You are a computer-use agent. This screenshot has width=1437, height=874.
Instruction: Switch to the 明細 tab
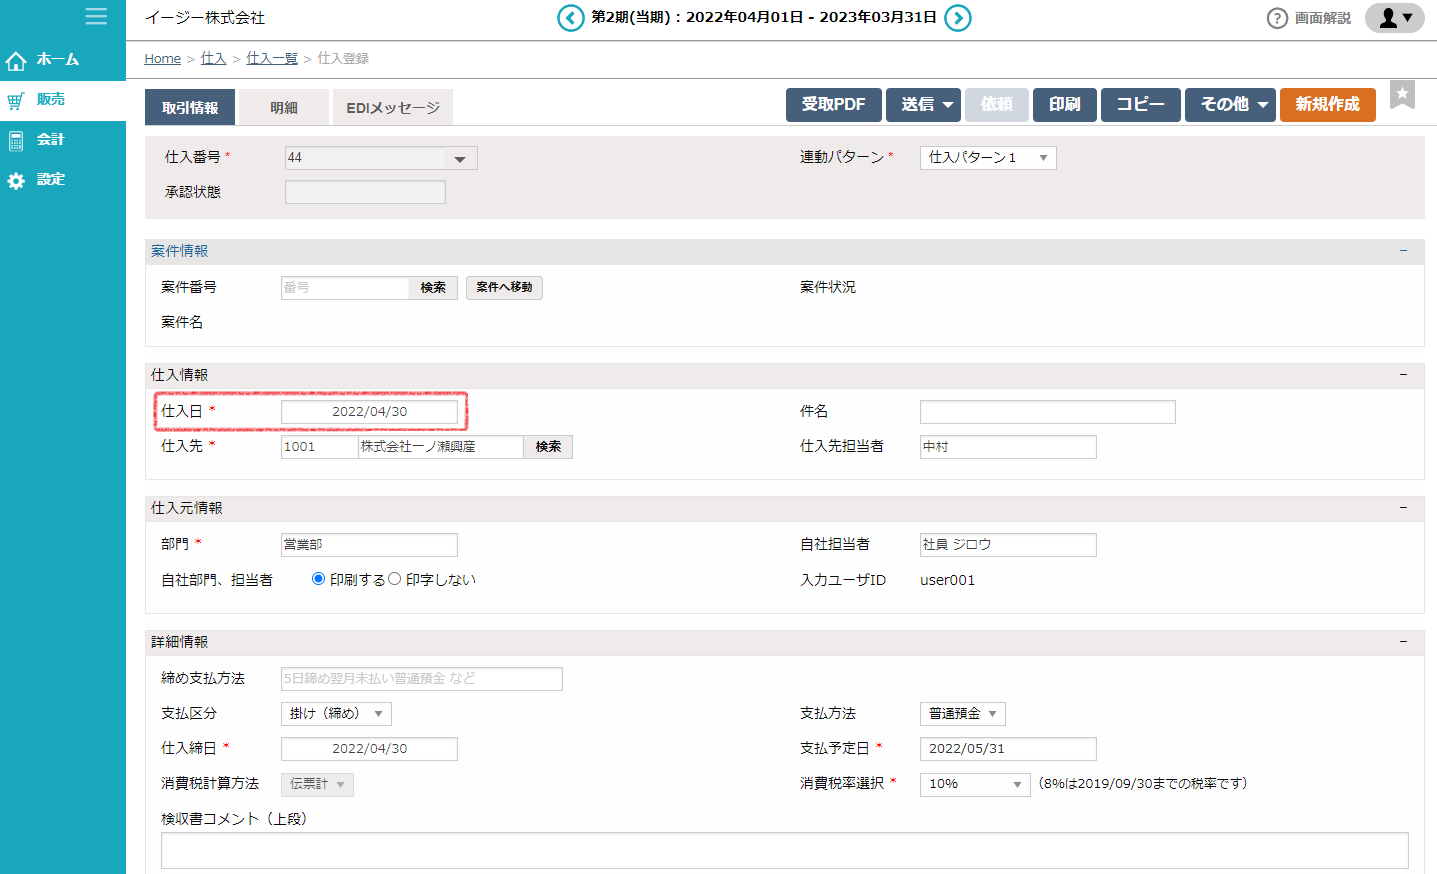(284, 107)
